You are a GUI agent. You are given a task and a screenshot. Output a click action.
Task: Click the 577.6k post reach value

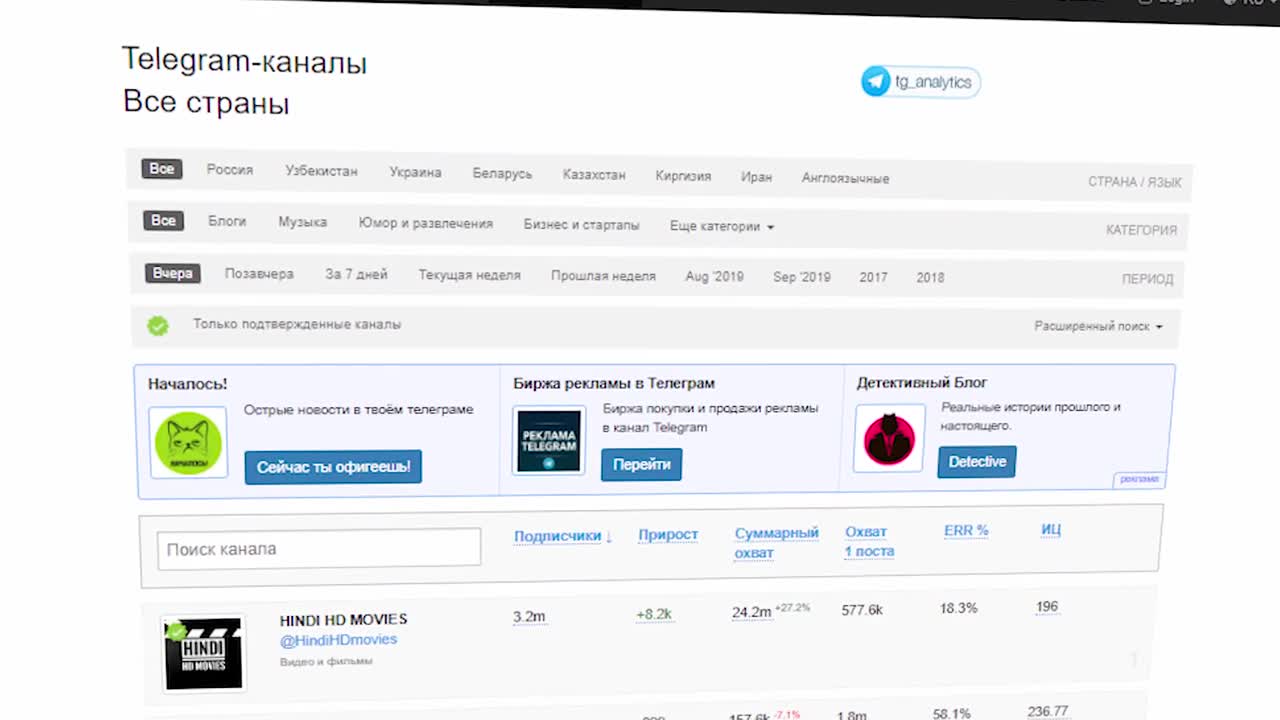coord(862,609)
